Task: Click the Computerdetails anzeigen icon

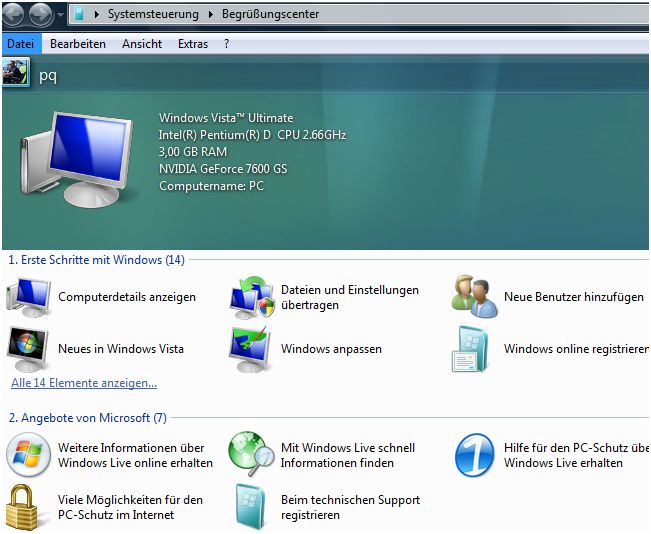Action: tap(29, 297)
